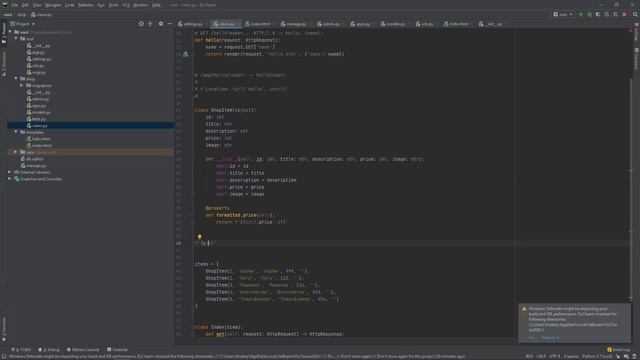
Task: Click the warning icon in Windows Defender notification
Action: [524, 309]
